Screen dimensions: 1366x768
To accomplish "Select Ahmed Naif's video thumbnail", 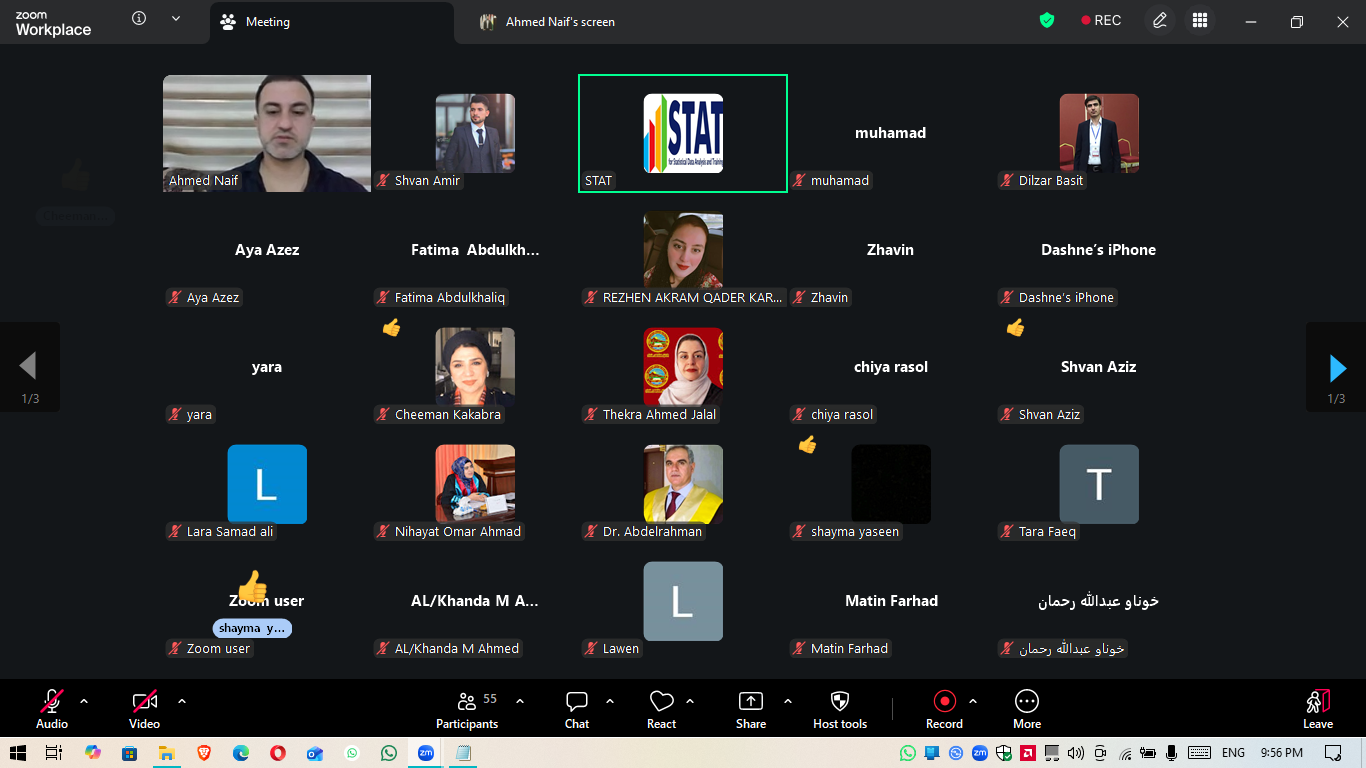I will click(x=267, y=133).
